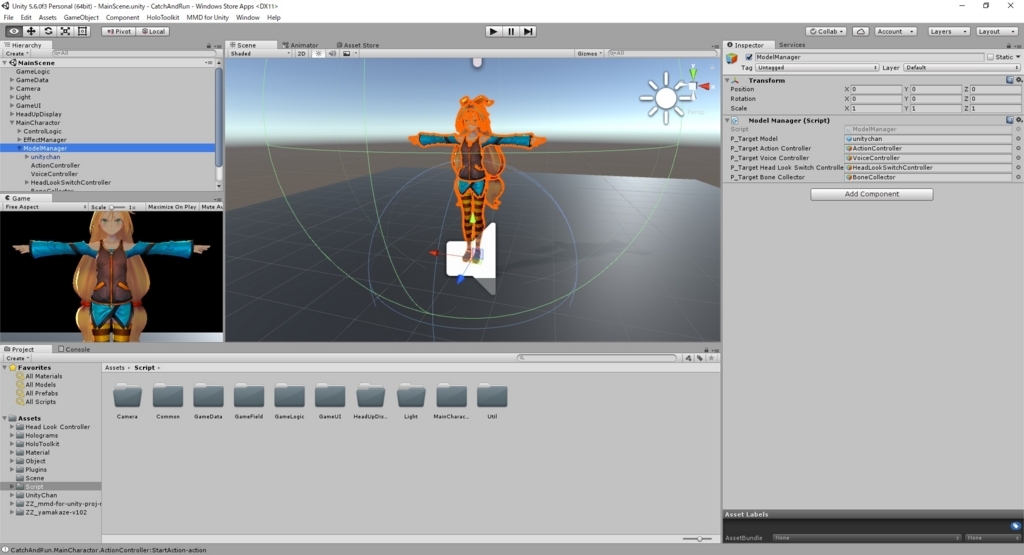Toggle the Hierarchy panel lock icon
1024x555 pixels.
(x=209, y=46)
